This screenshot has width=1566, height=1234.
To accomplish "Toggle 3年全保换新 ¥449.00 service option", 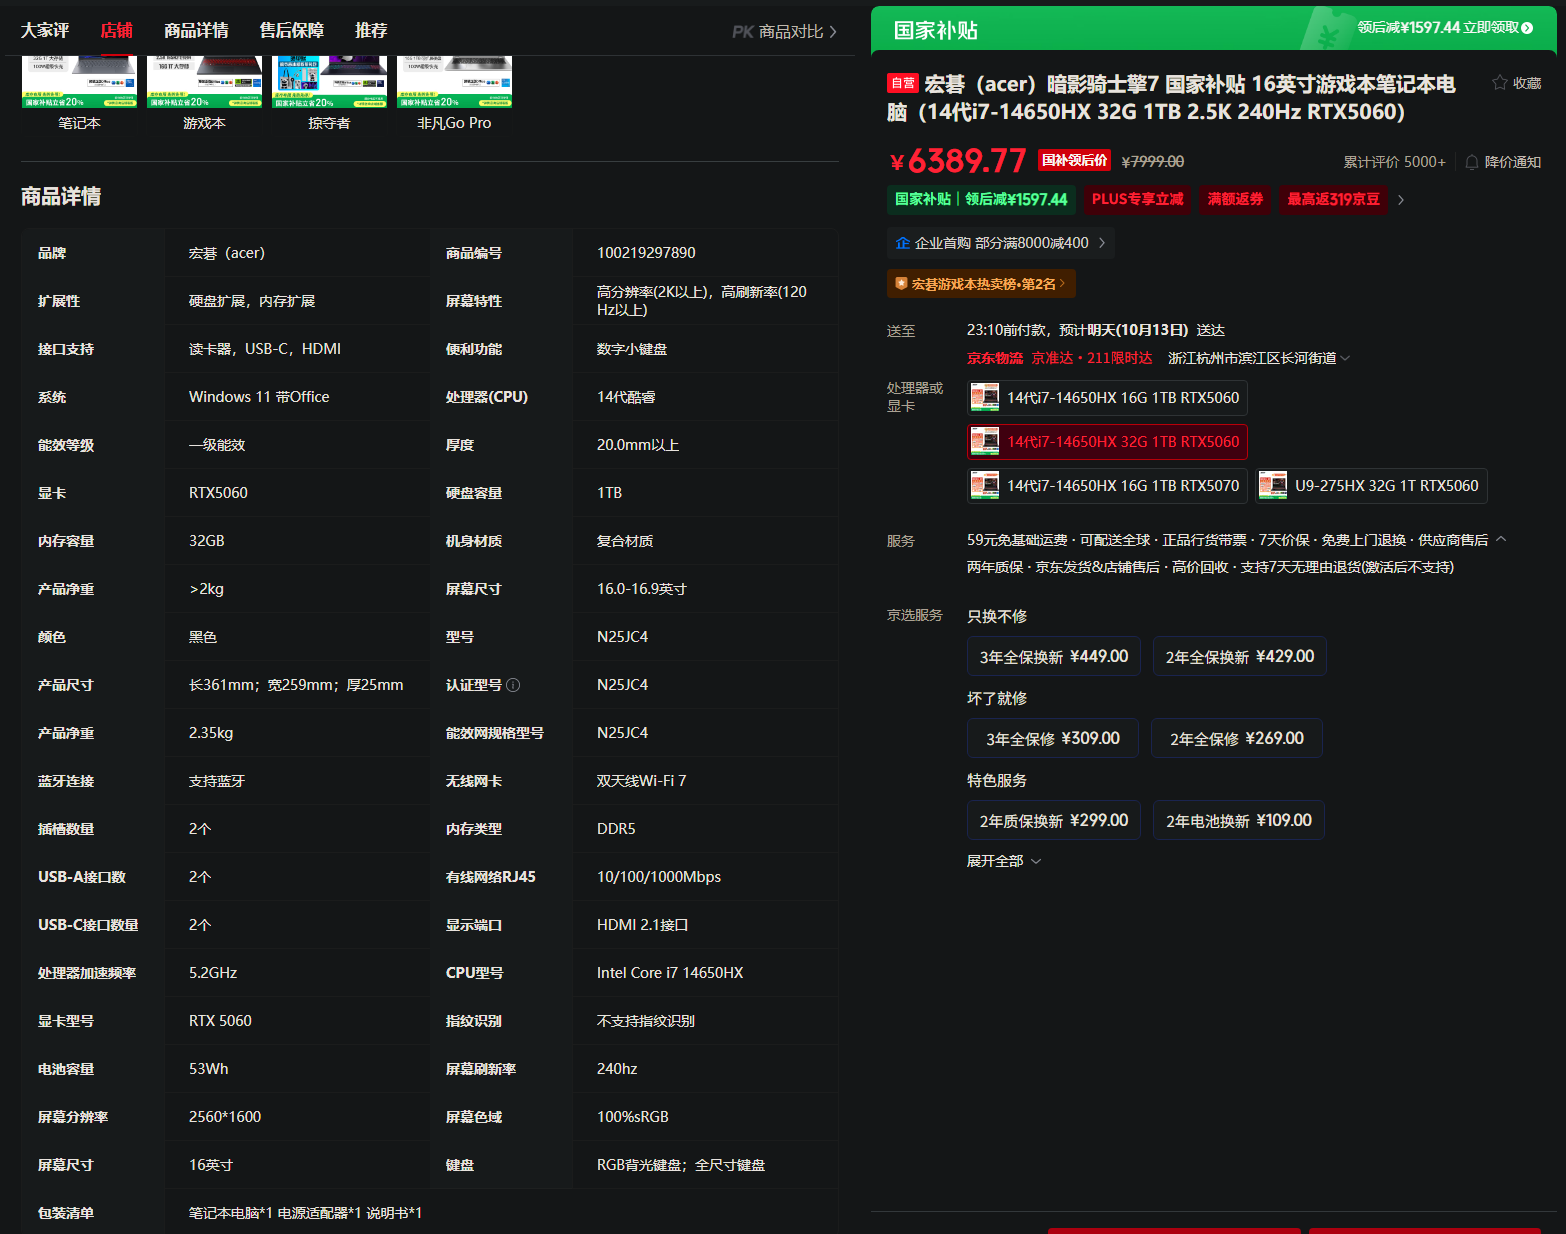I will tap(1054, 657).
